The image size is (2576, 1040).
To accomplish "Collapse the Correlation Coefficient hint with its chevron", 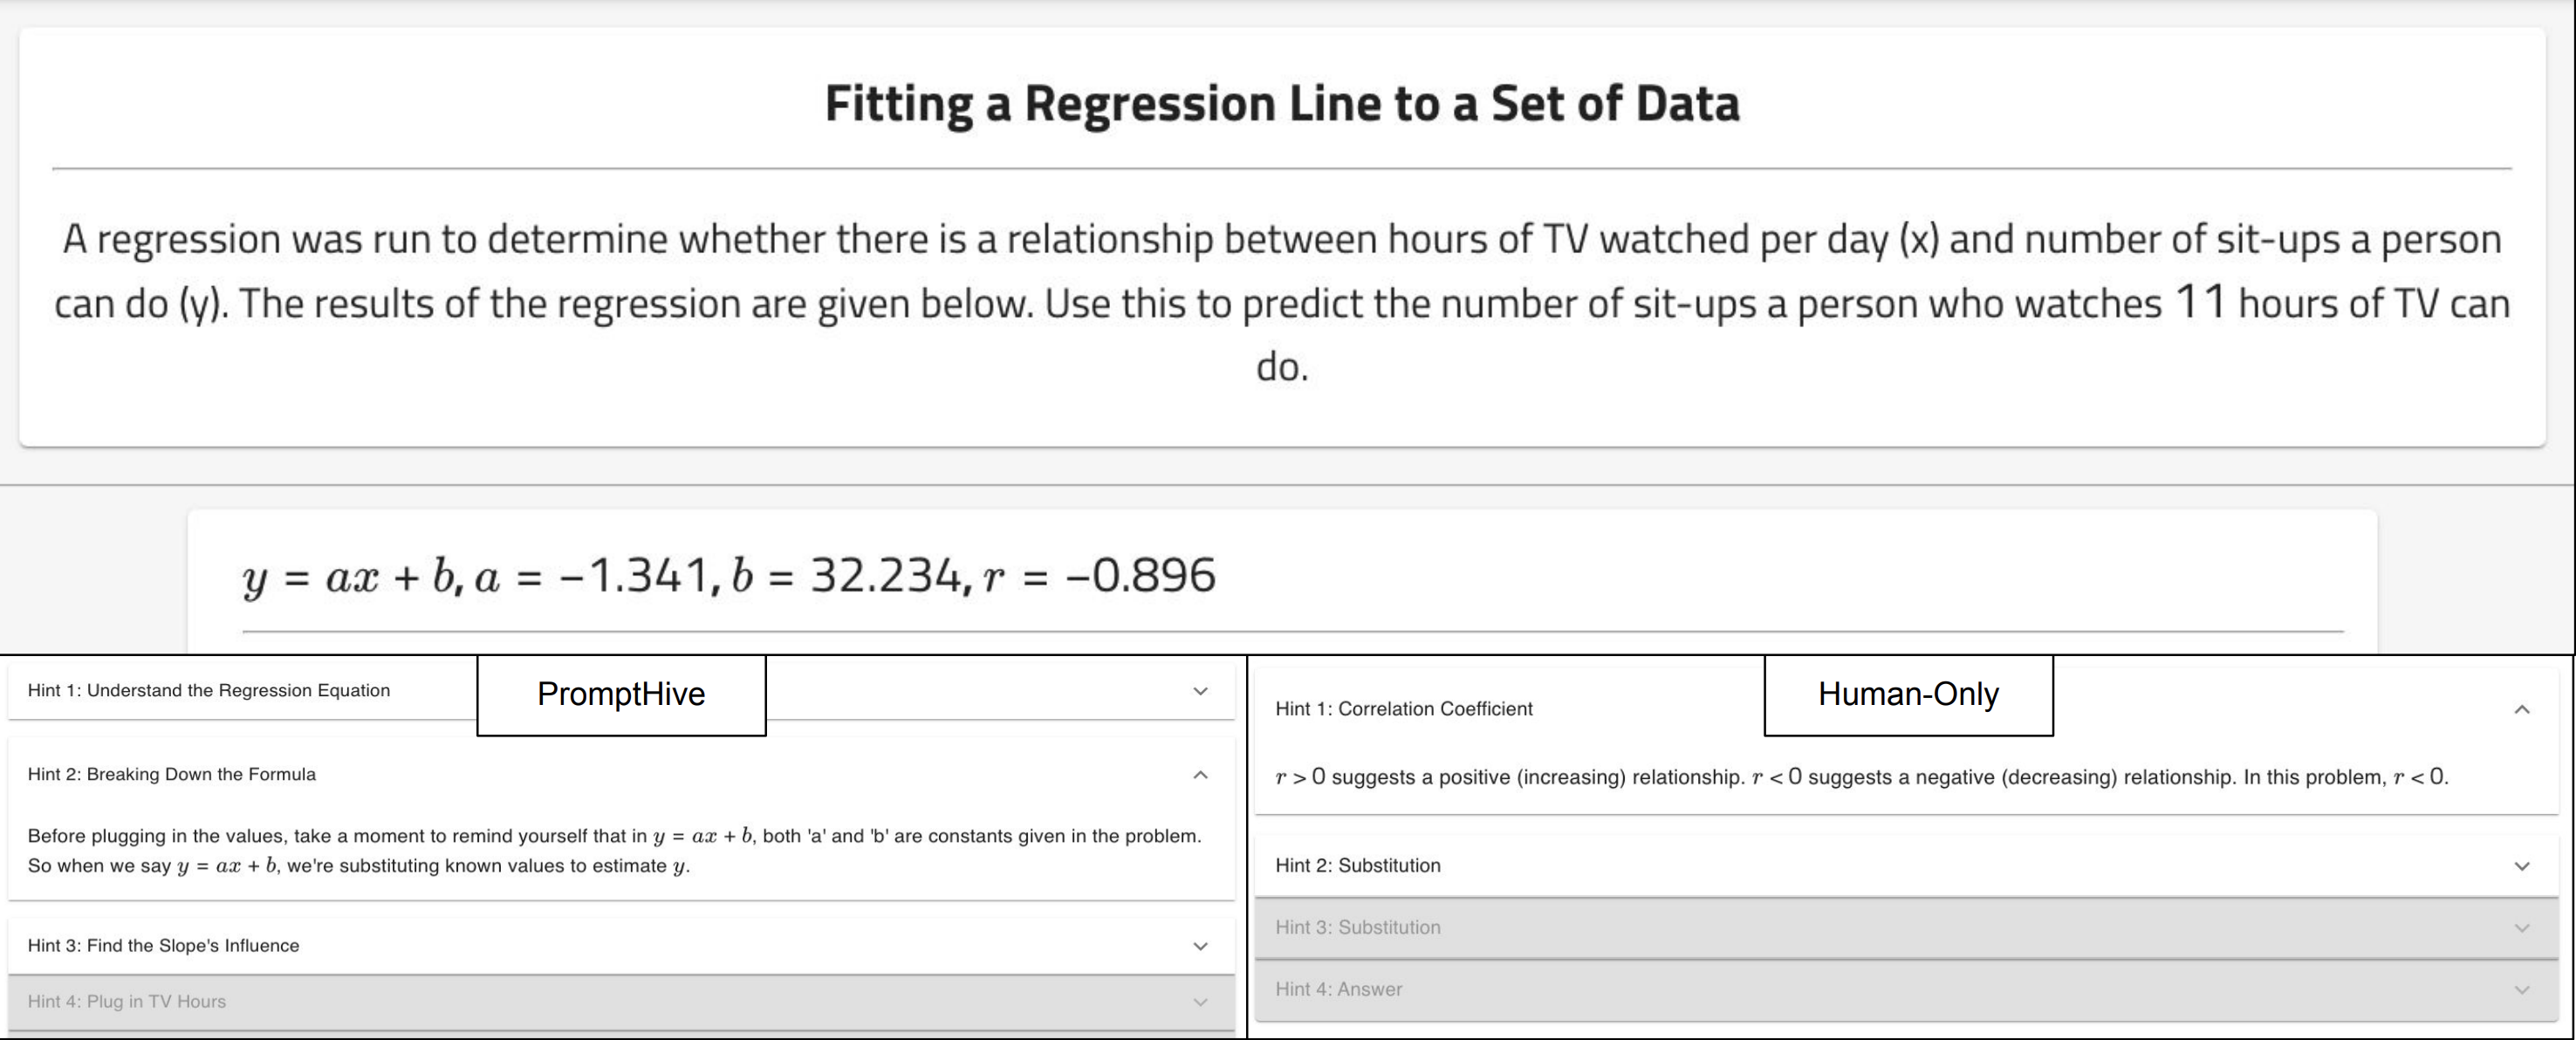I will pyautogui.click(x=2522, y=710).
